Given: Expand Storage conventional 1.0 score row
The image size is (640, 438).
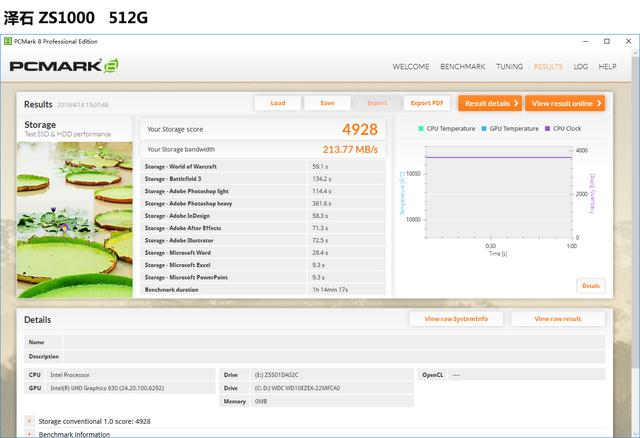Looking at the screenshot, I should tap(29, 421).
